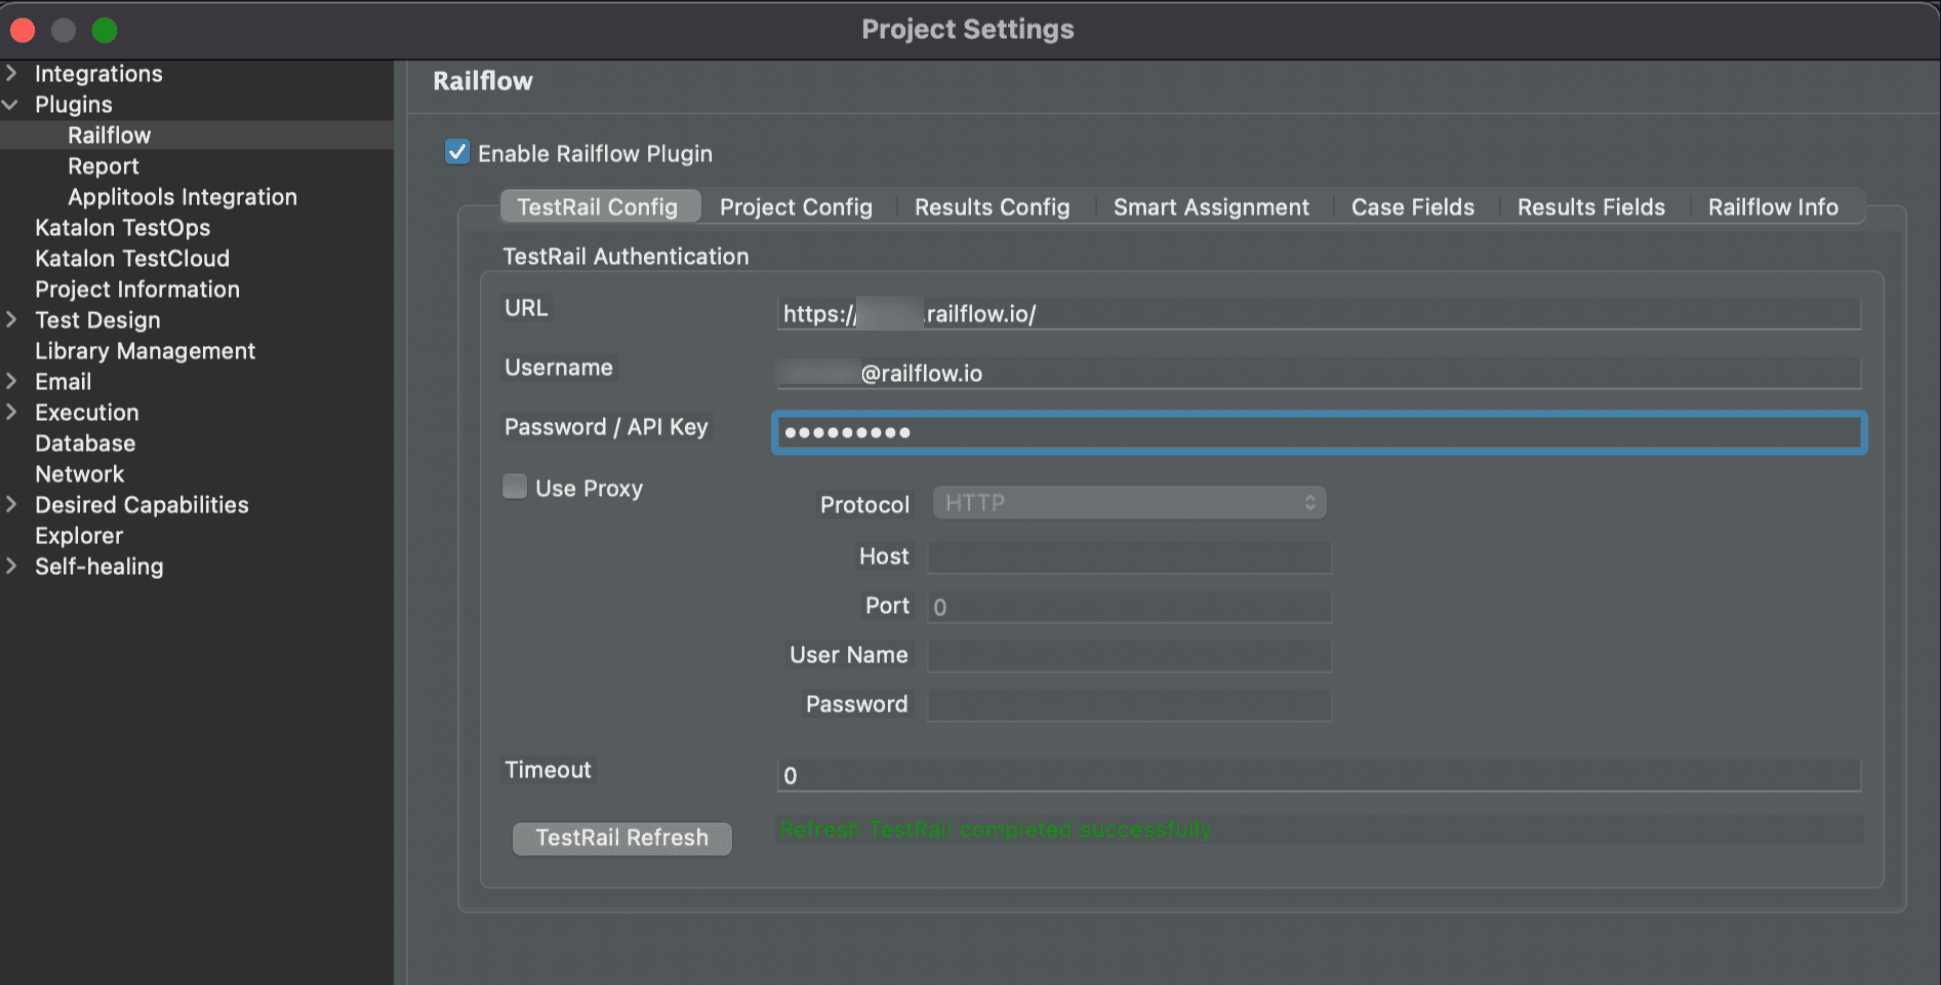Uncheck Enable Railflow Plugin checkbox
The width and height of the screenshot is (1941, 985).
tap(457, 152)
